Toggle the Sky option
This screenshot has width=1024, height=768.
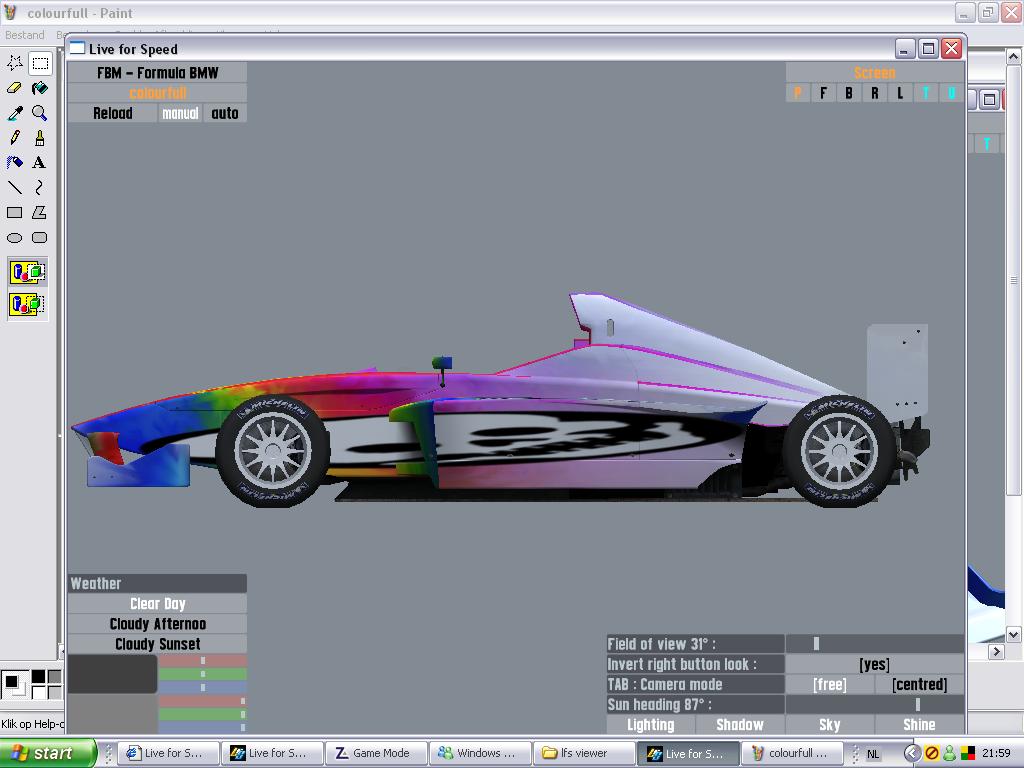coord(829,724)
